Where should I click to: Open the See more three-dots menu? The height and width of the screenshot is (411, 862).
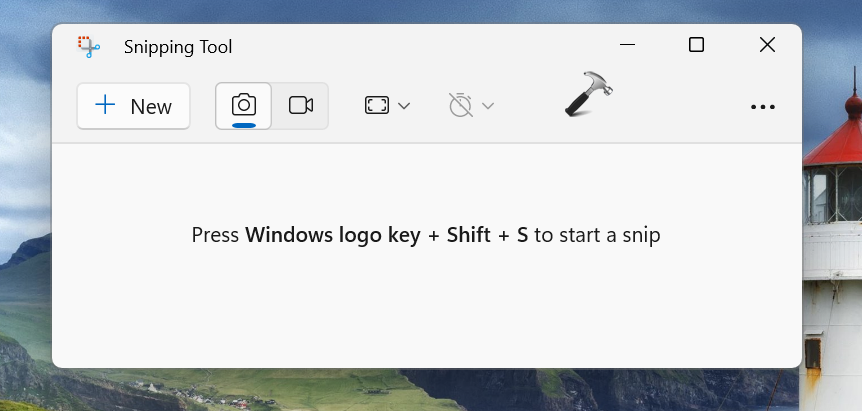tap(762, 107)
